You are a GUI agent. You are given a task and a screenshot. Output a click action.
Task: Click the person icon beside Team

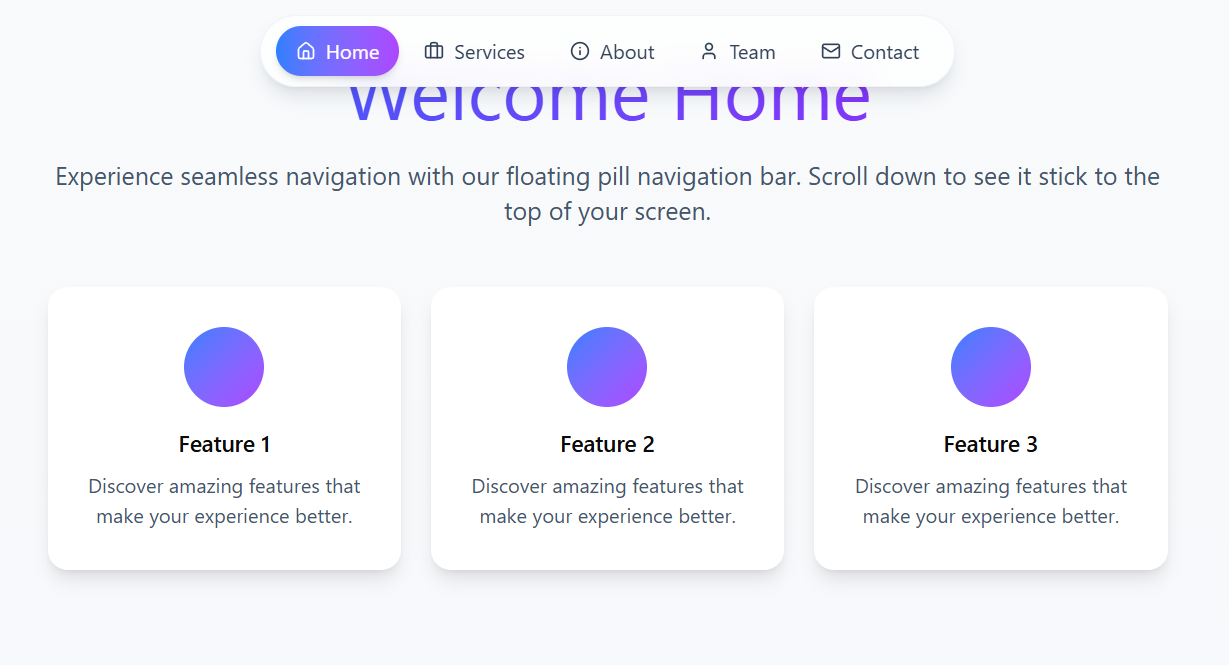(x=709, y=51)
